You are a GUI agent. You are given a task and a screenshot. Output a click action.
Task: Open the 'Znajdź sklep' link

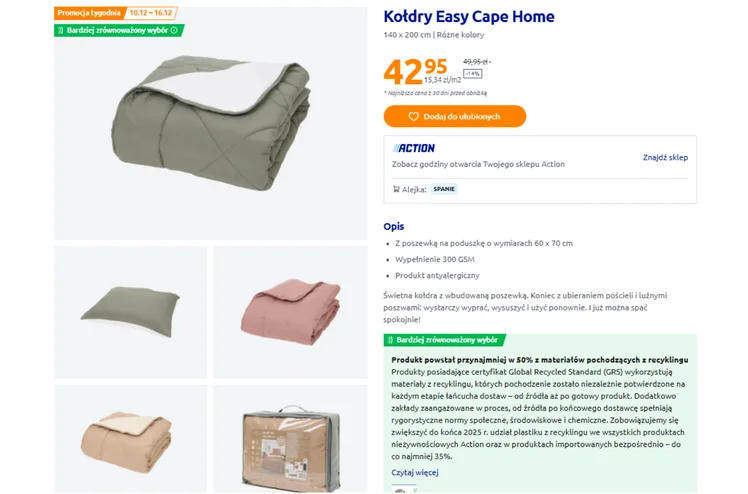point(665,157)
